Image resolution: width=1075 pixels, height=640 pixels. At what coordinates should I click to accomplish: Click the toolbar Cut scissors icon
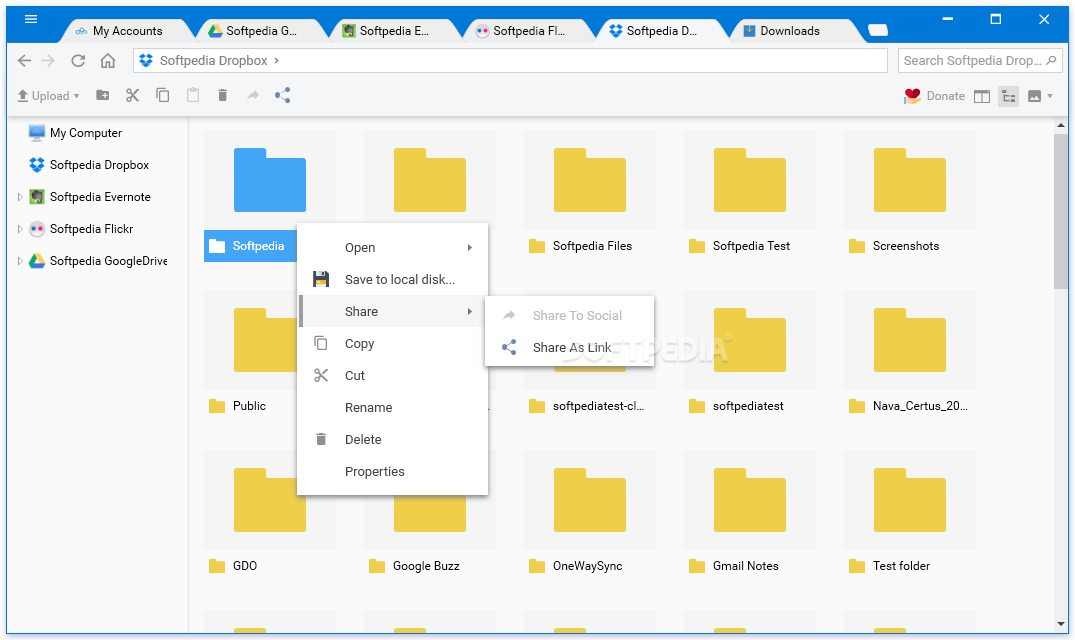pos(132,95)
